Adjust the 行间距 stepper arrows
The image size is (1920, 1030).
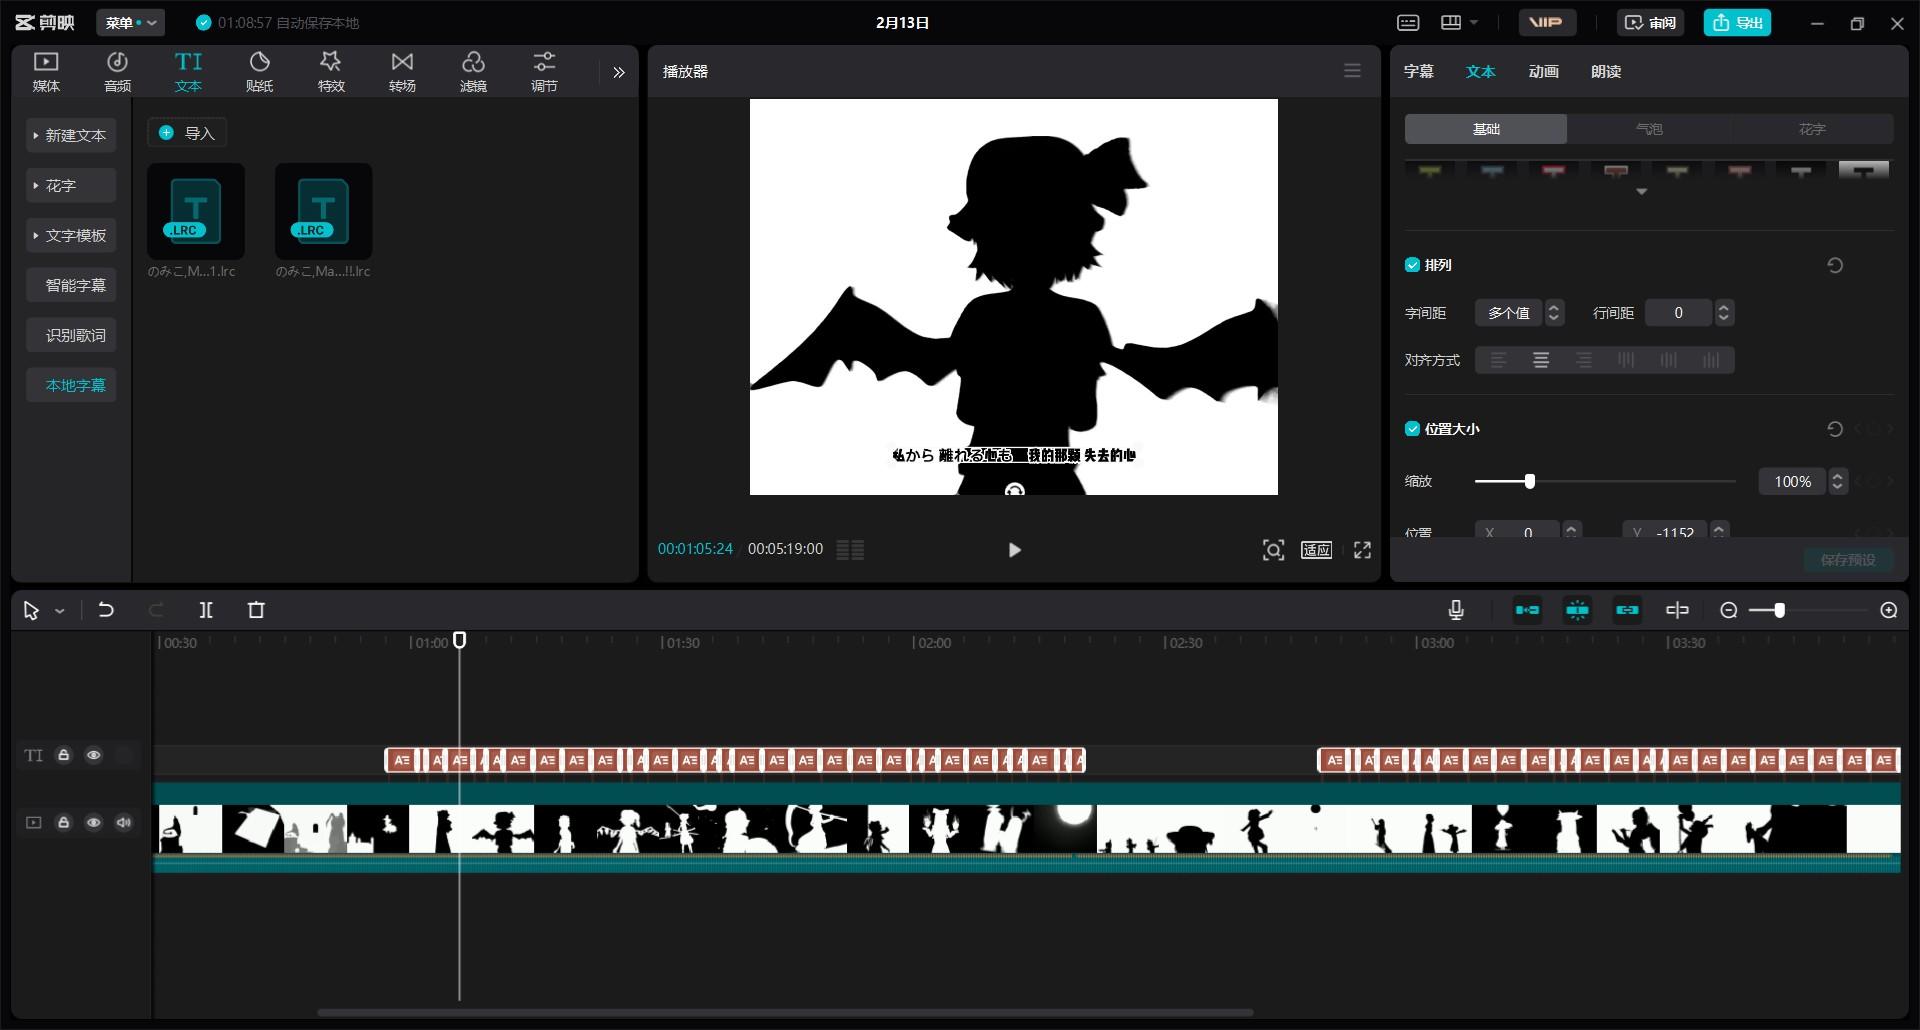coord(1724,313)
